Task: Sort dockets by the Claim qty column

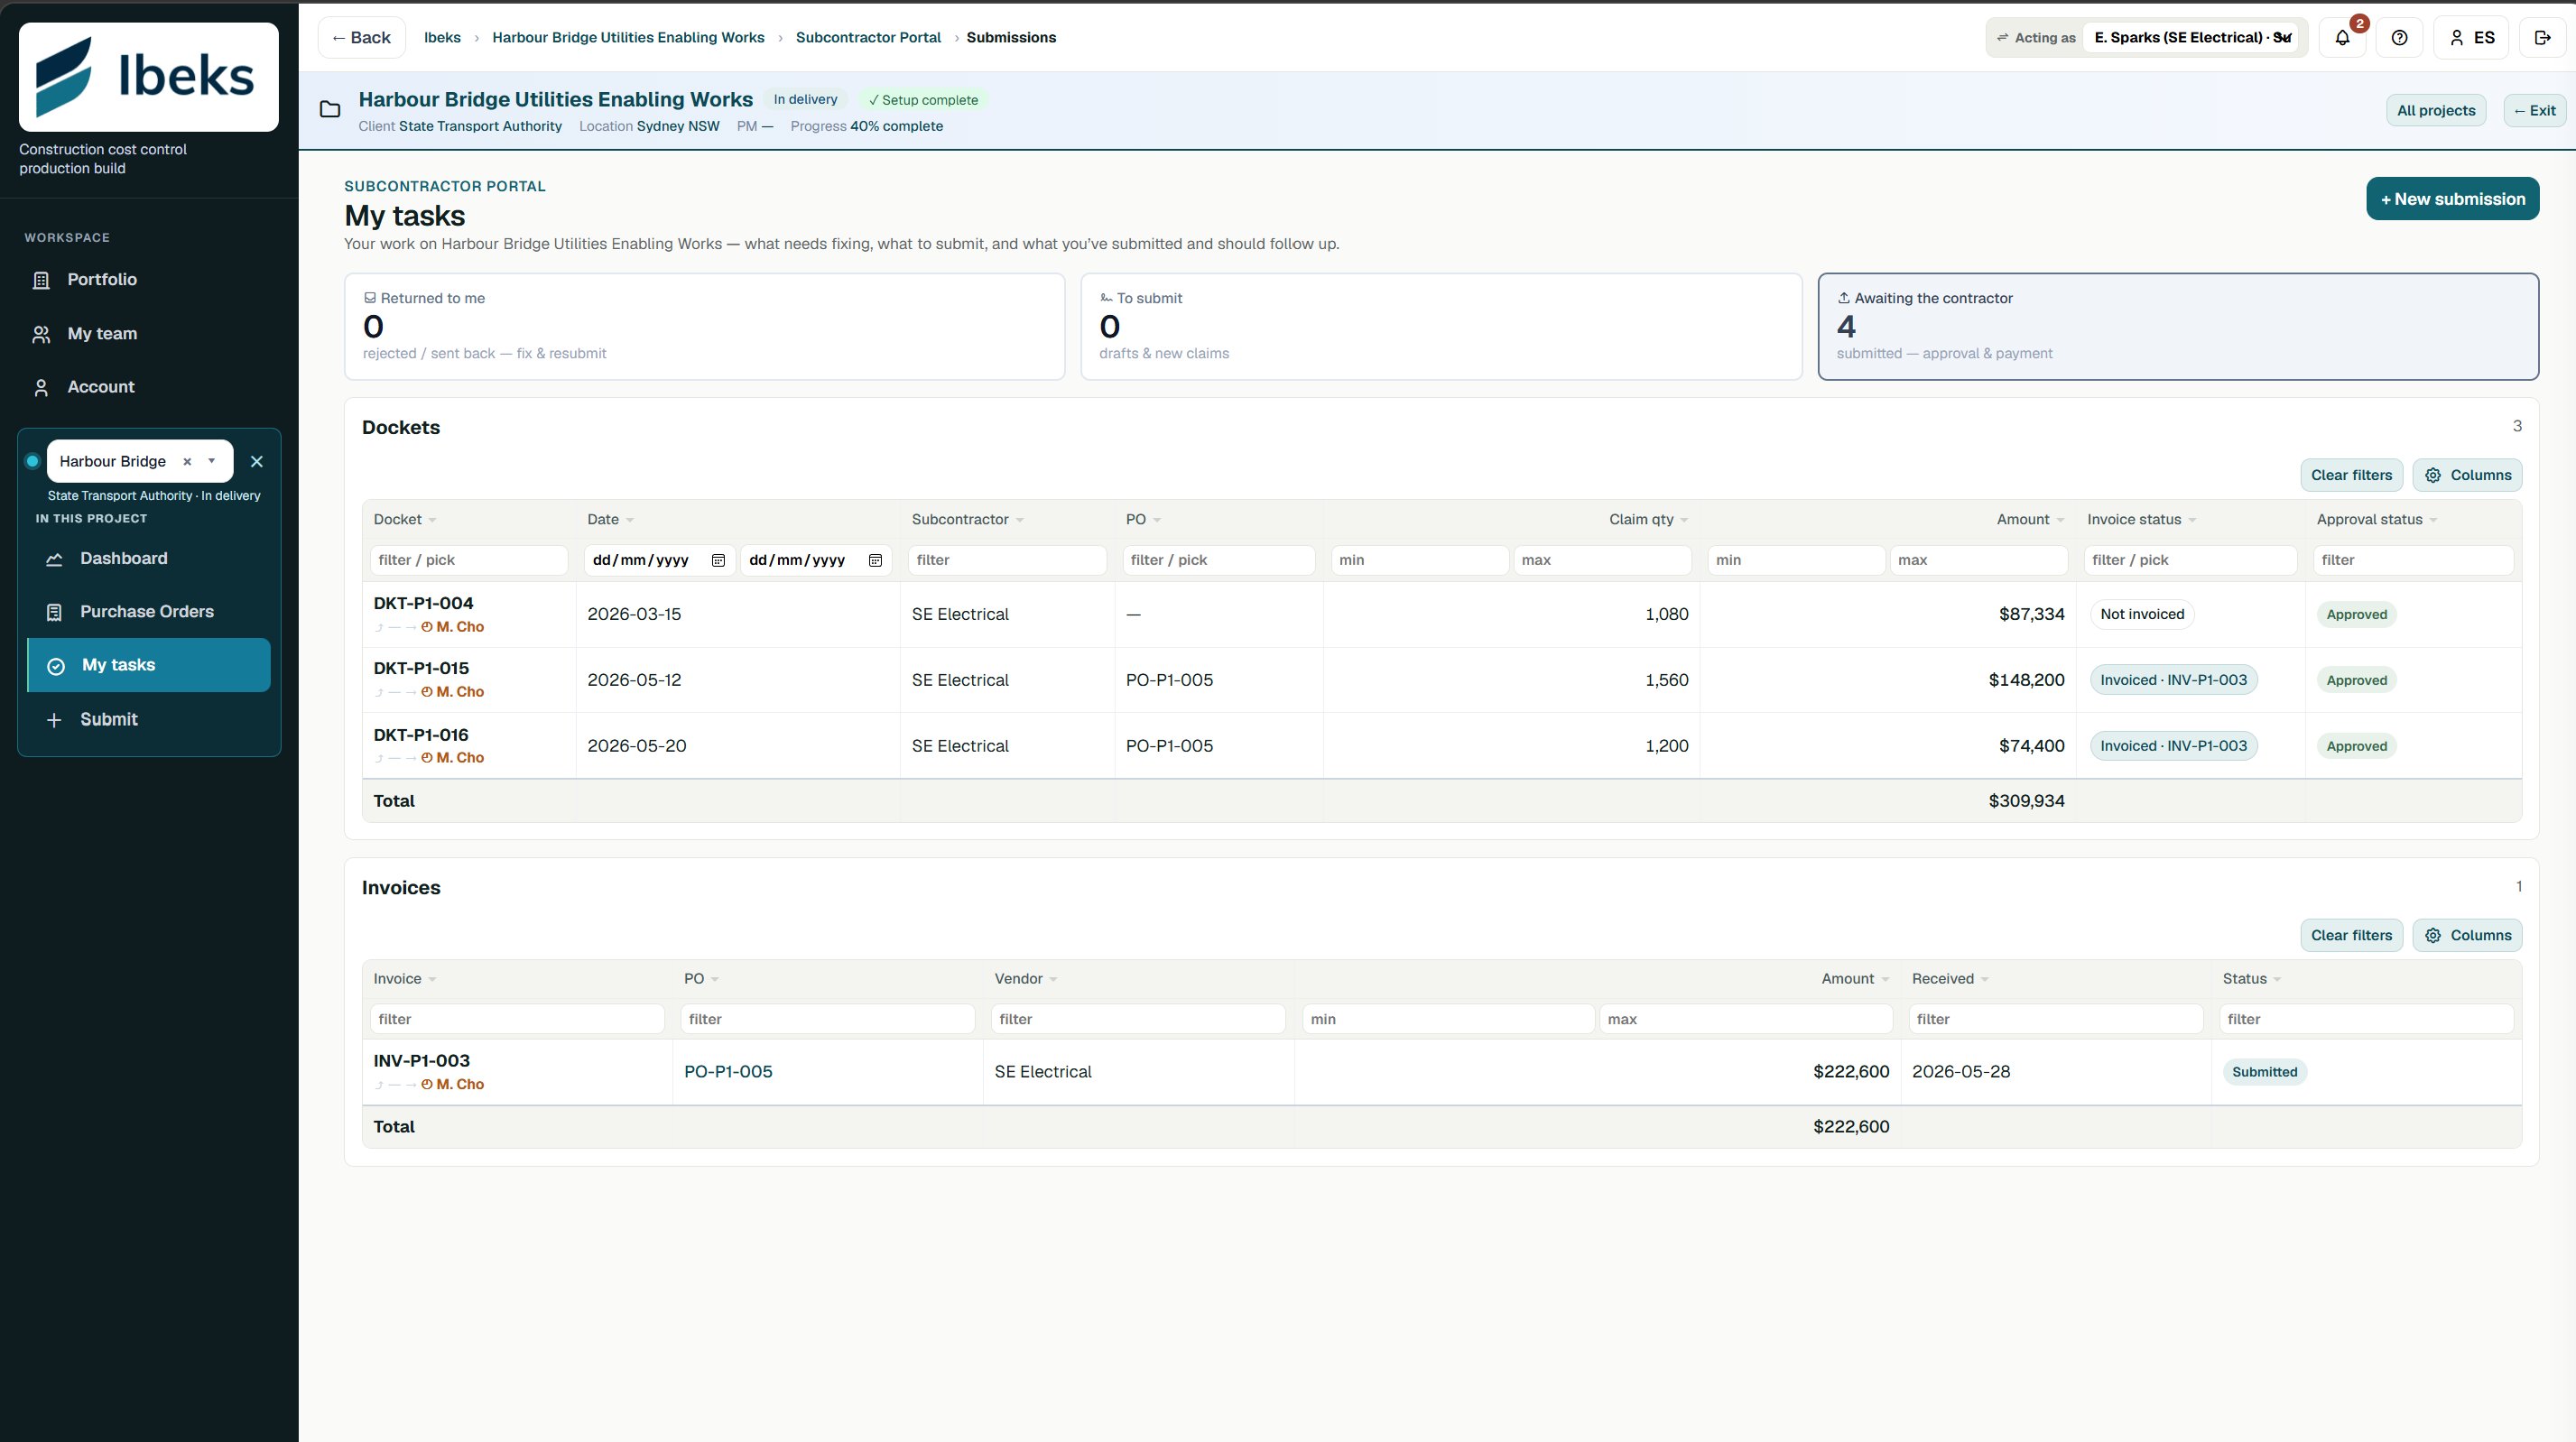Action: [x=1648, y=519]
